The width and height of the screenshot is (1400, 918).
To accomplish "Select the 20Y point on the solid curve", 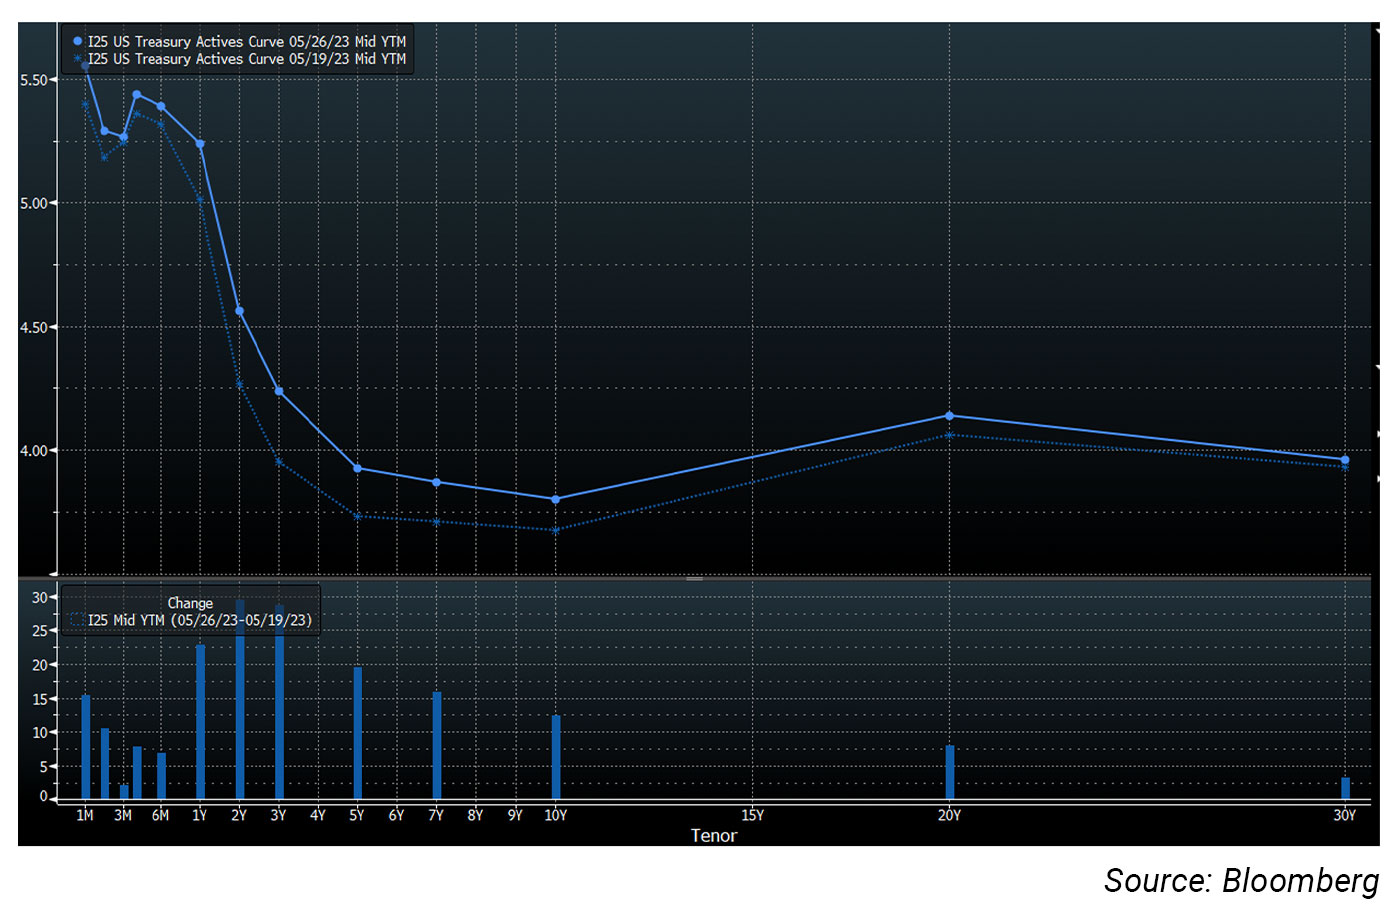I will 949,416.
